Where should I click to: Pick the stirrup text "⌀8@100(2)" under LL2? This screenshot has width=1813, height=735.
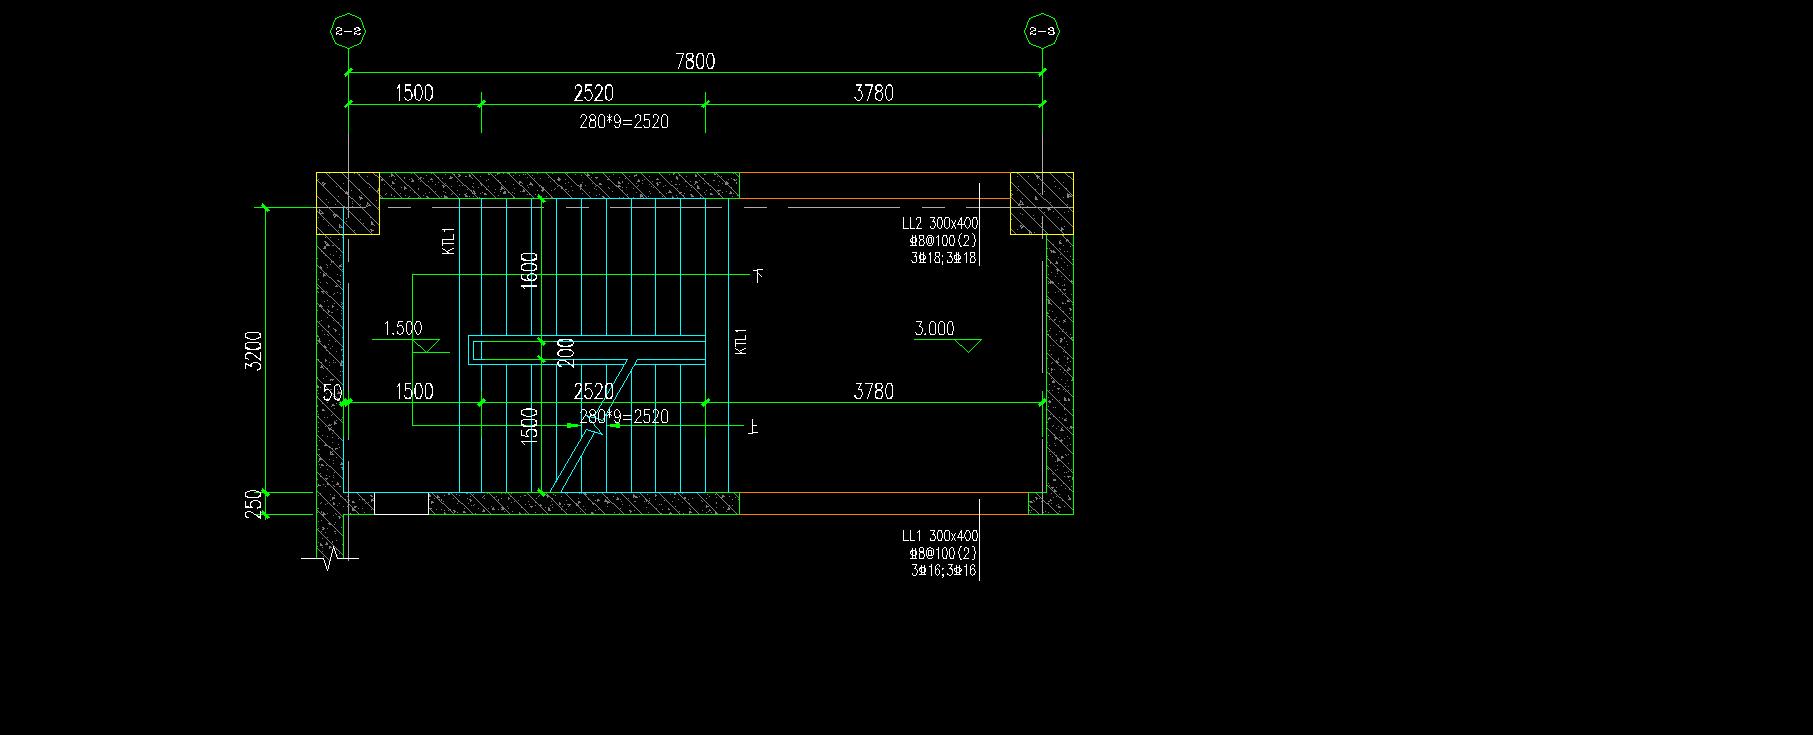click(942, 241)
